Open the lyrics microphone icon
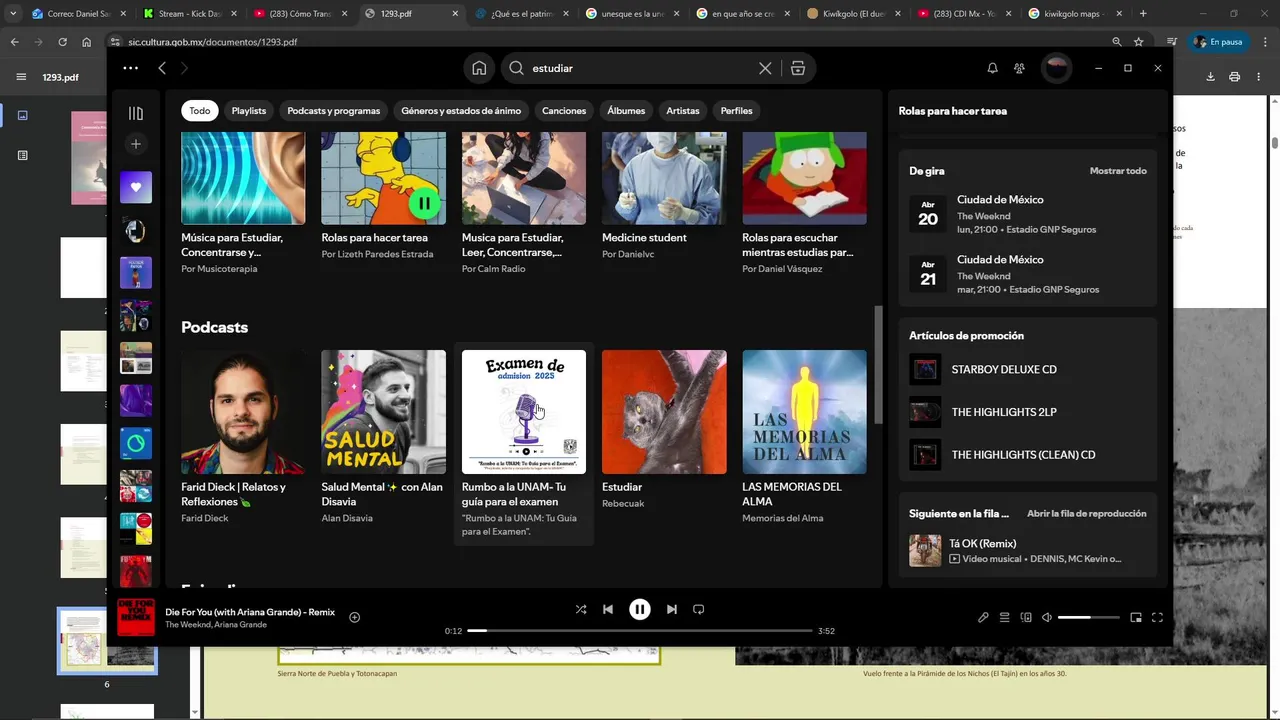 point(983,617)
